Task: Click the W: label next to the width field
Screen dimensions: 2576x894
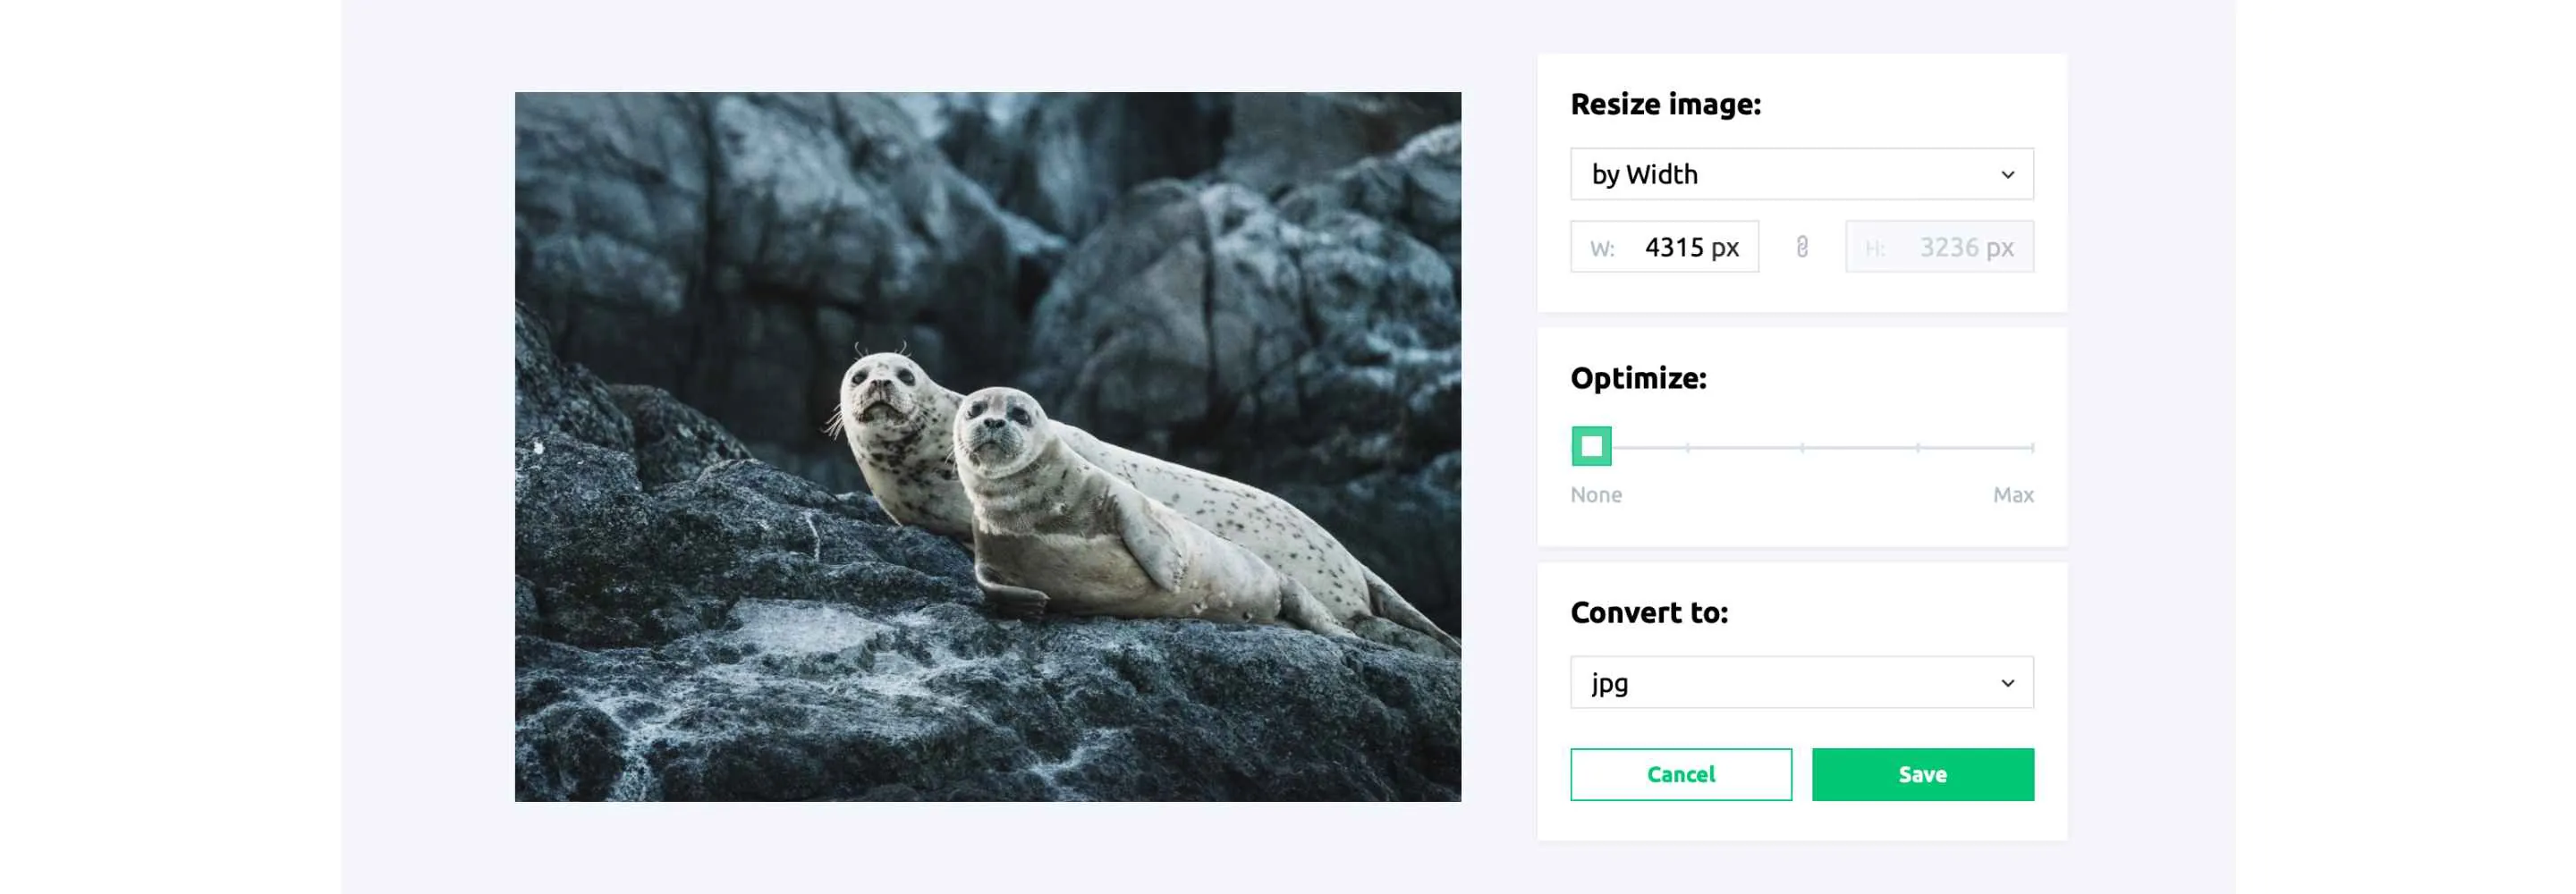Action: 1604,248
